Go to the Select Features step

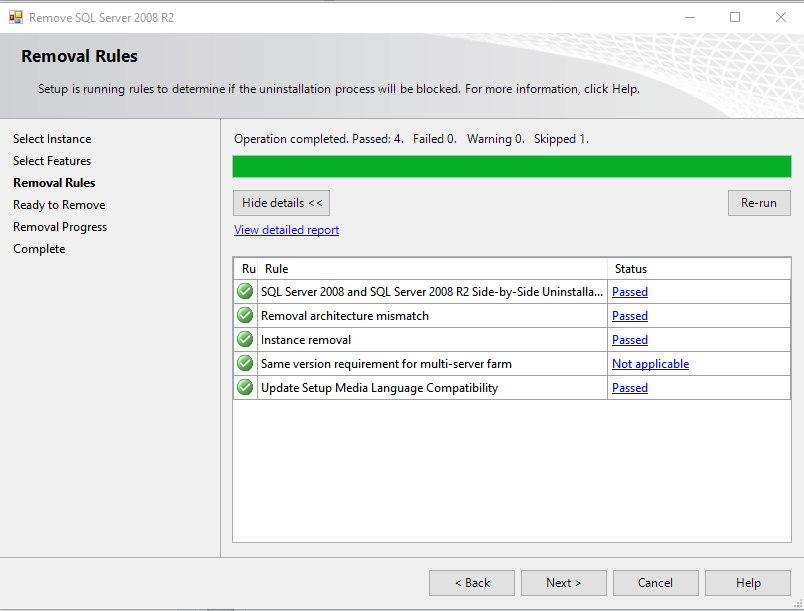point(52,161)
